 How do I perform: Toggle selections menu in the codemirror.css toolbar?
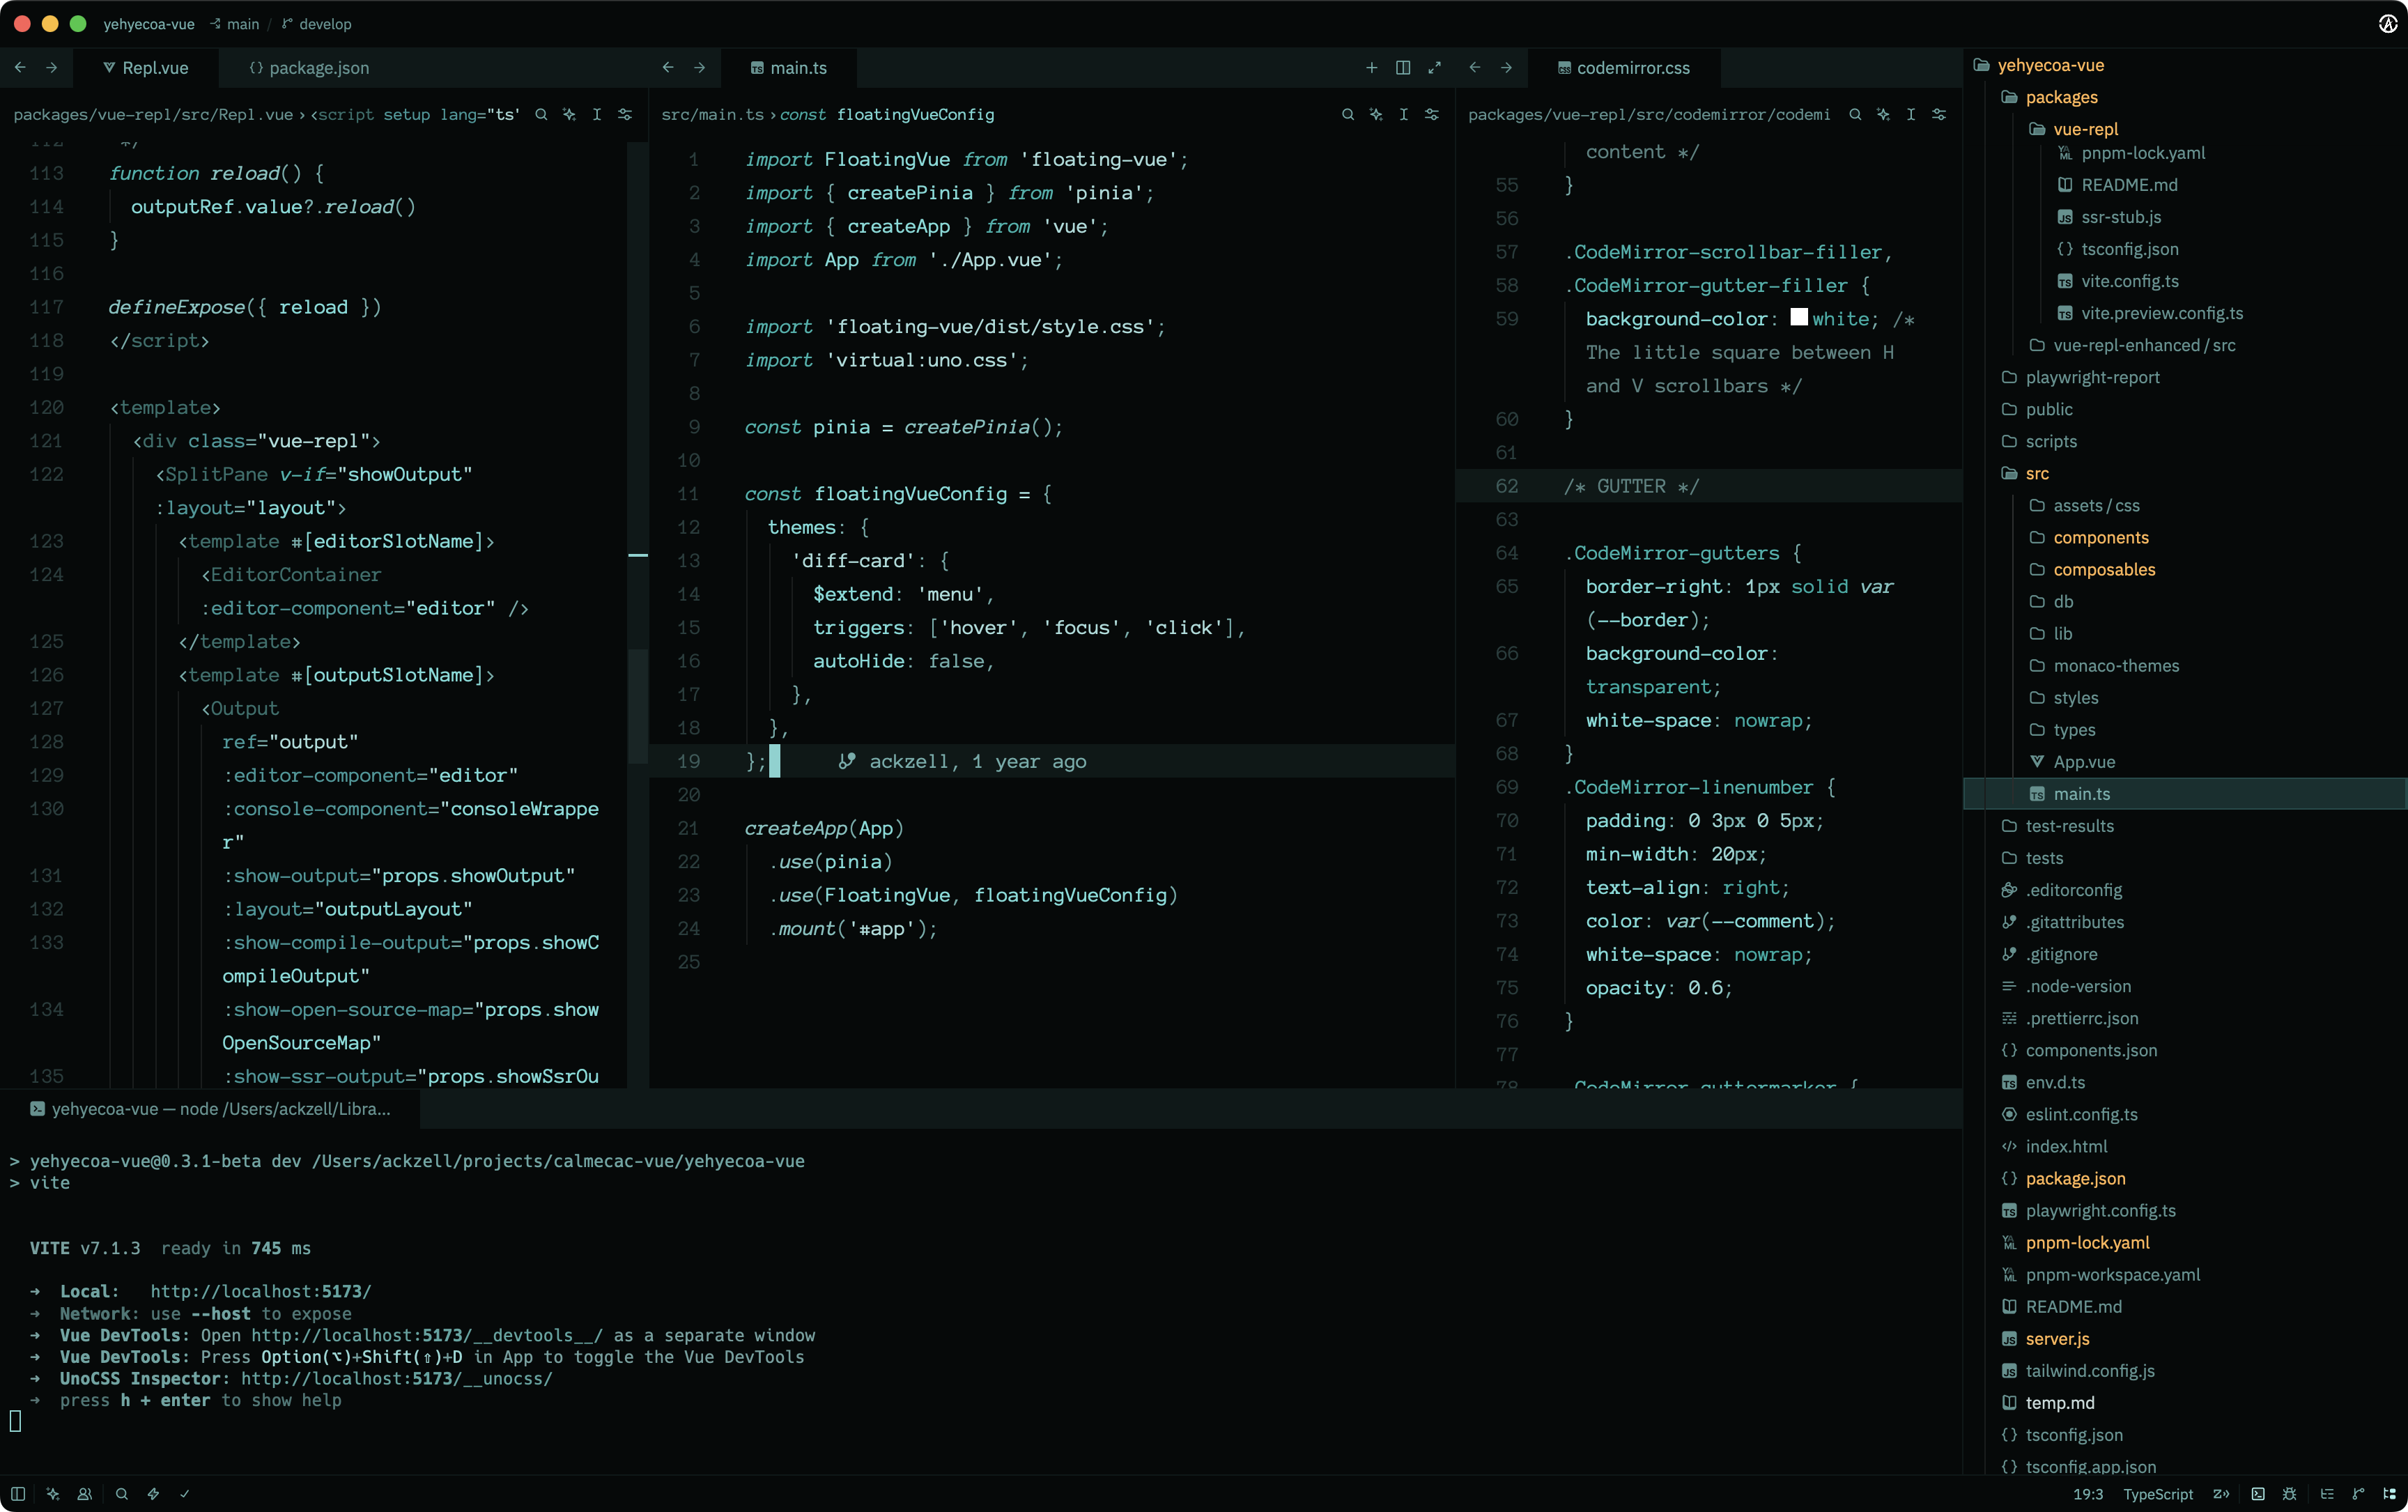point(1911,114)
